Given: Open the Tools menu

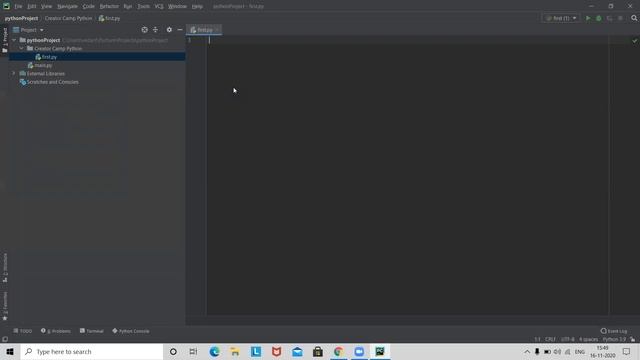Looking at the screenshot, I should (x=143, y=6).
